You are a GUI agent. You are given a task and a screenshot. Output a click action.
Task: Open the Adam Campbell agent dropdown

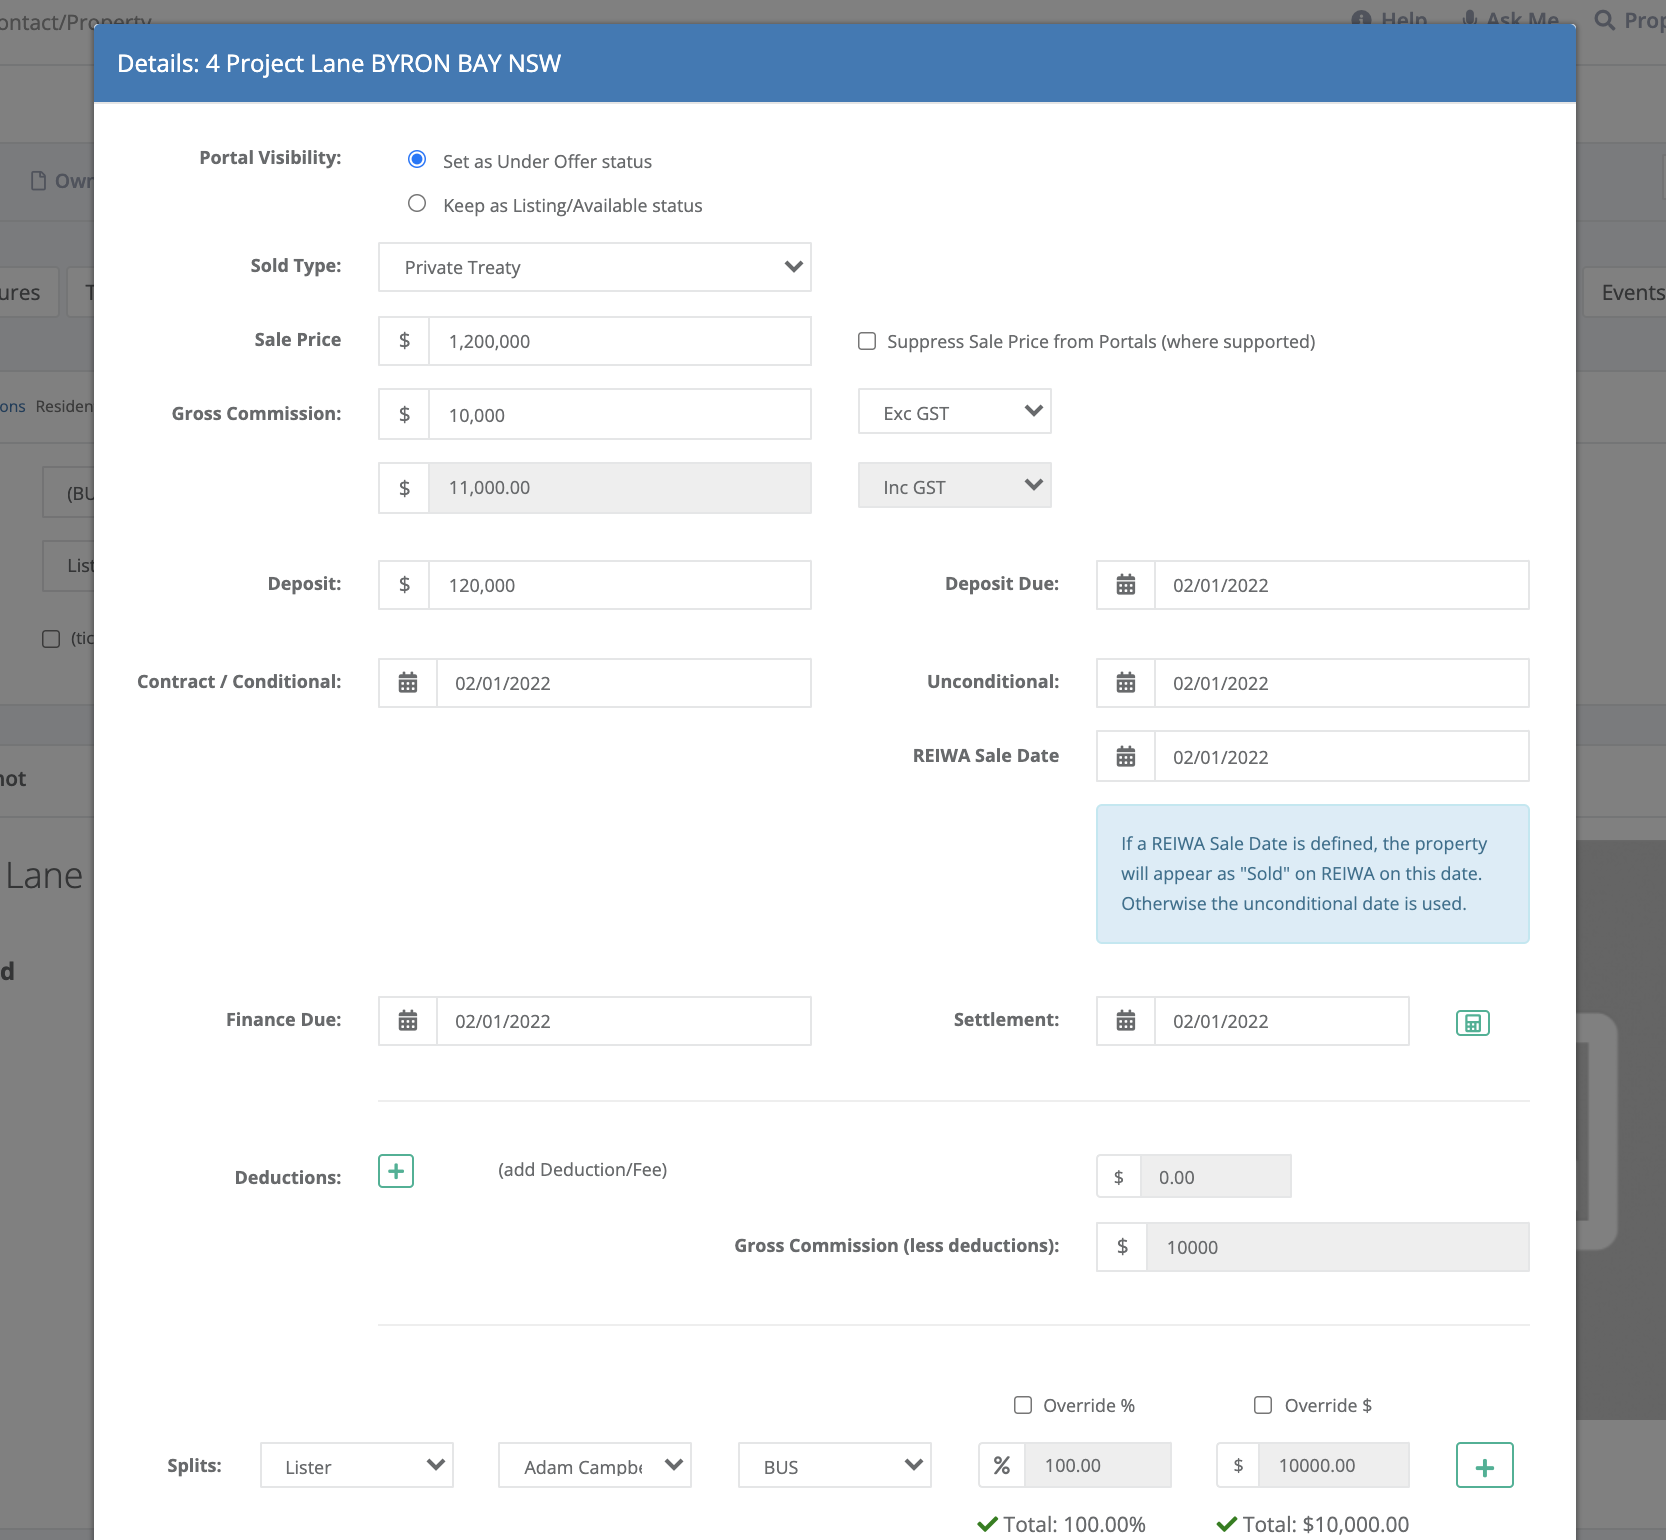click(595, 1465)
